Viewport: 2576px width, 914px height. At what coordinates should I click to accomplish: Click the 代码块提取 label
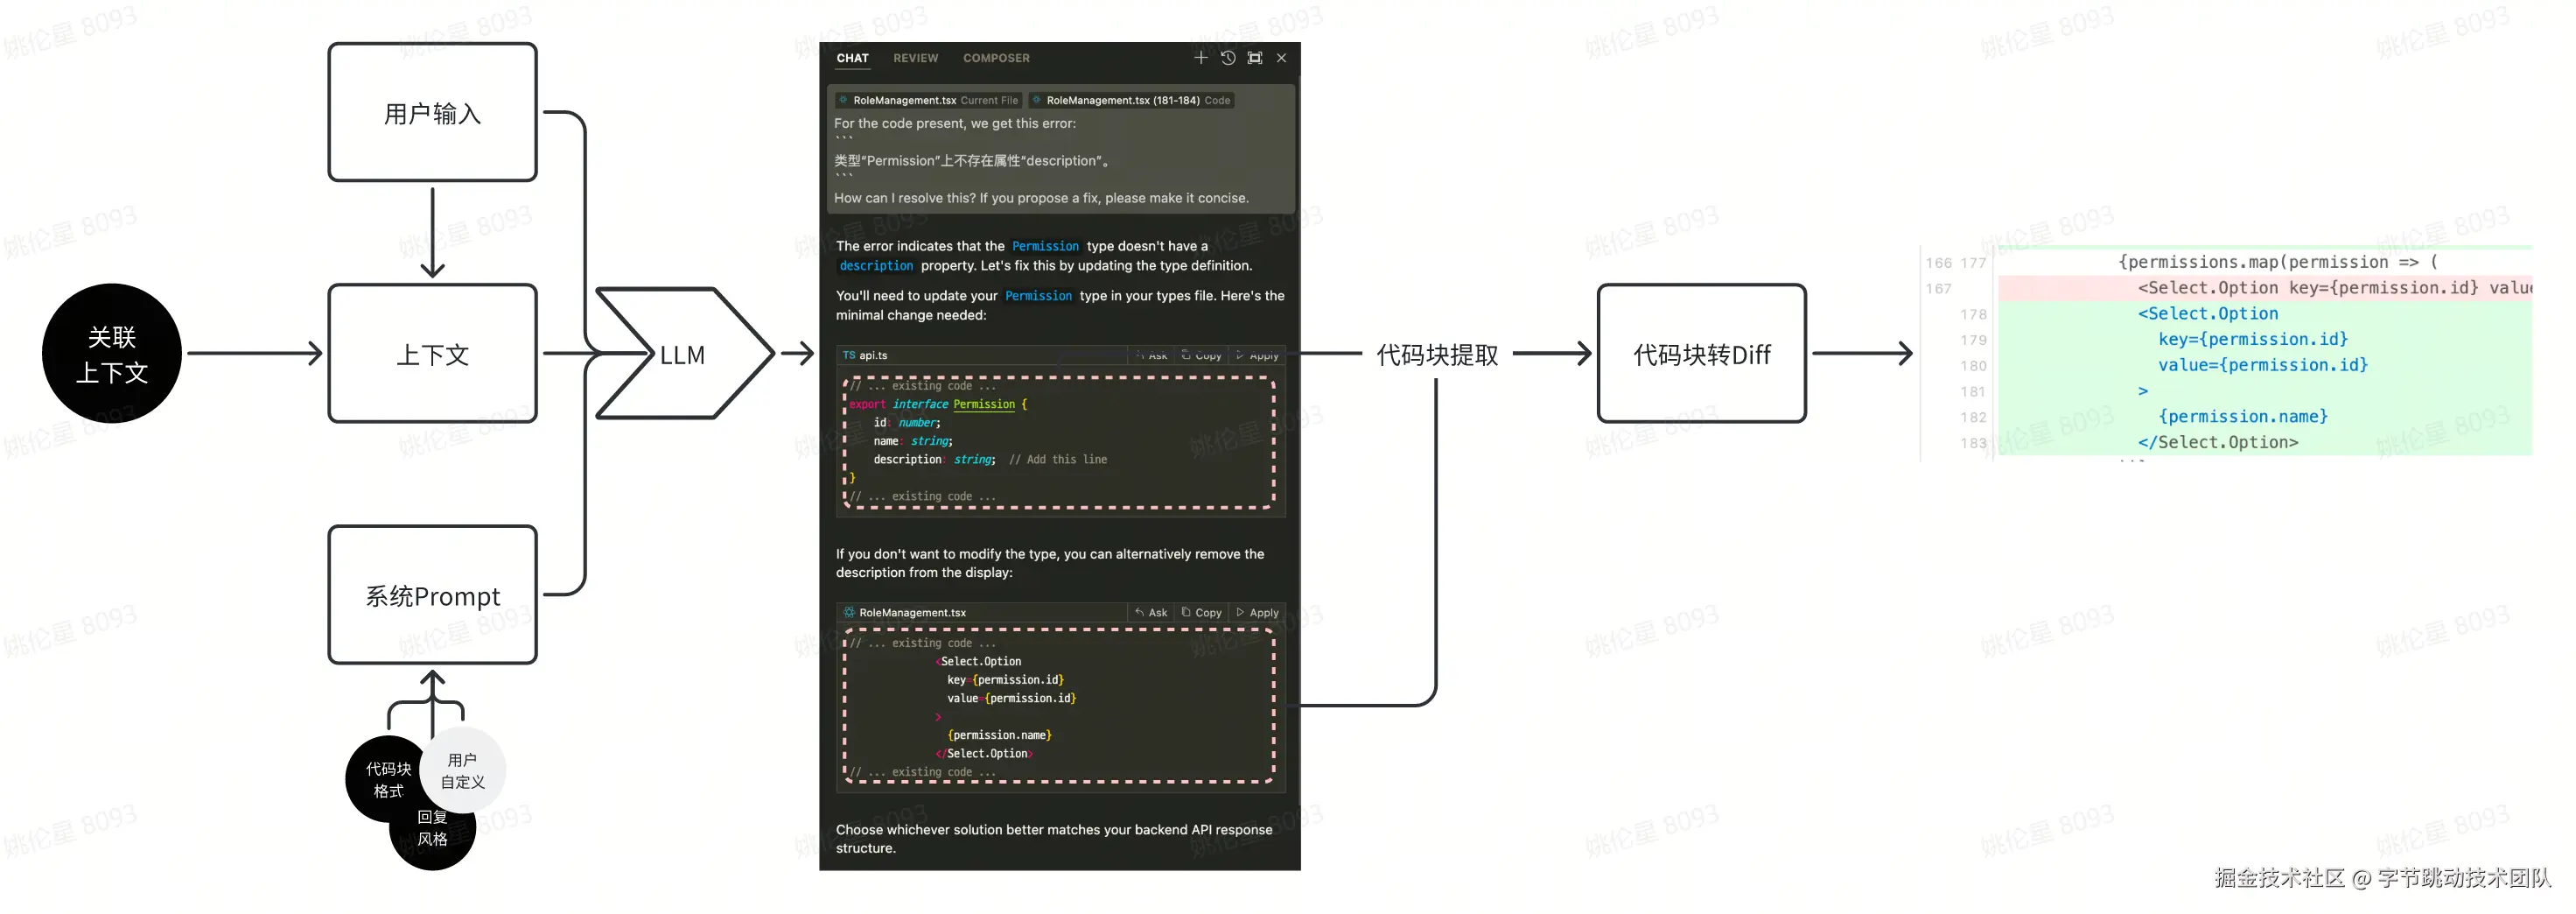click(1437, 354)
